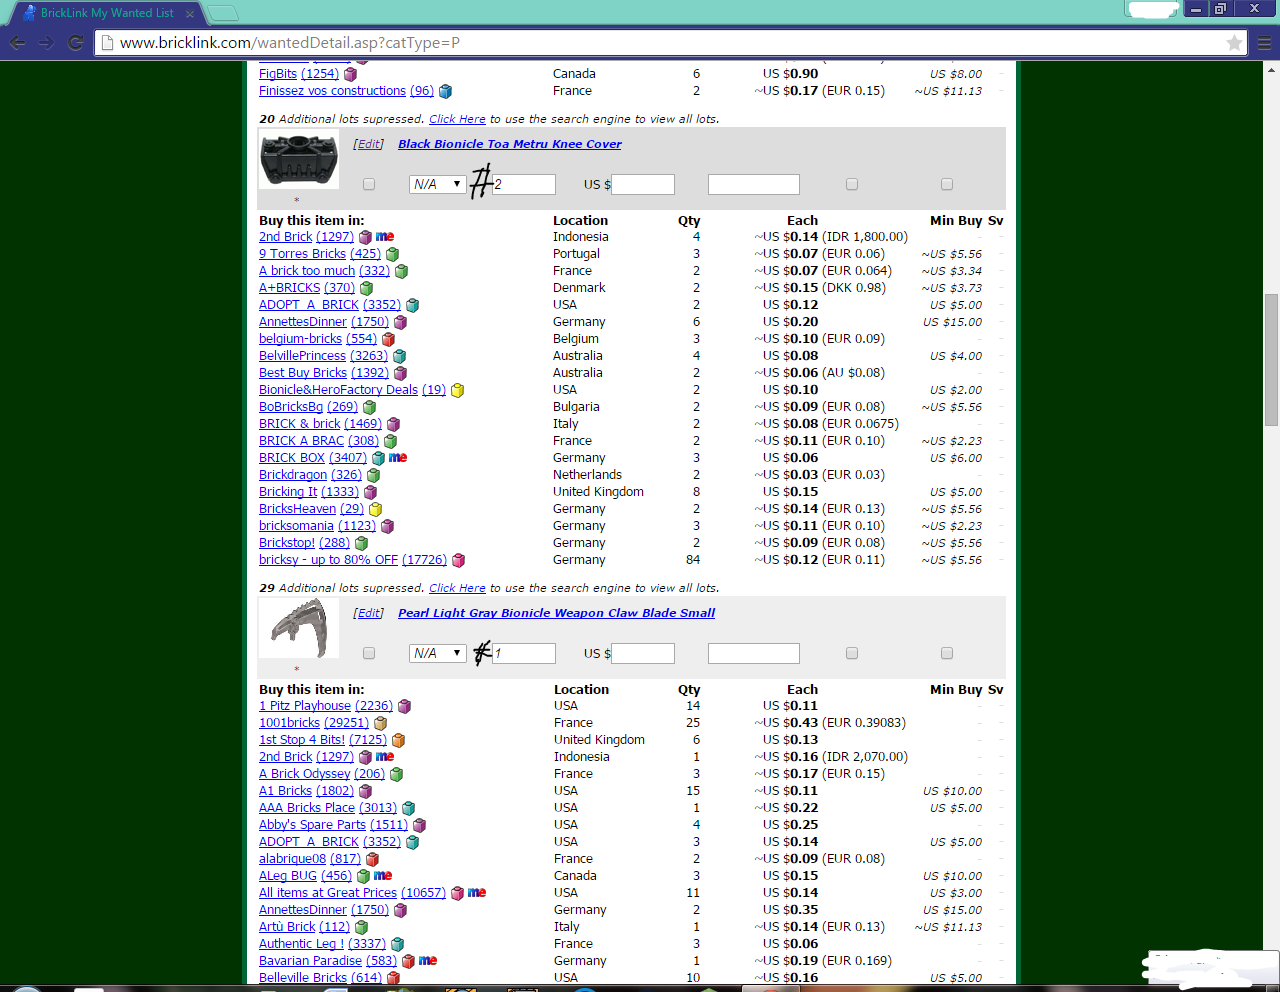
Task: Click Here link after 29 additional lots
Action: click(457, 588)
